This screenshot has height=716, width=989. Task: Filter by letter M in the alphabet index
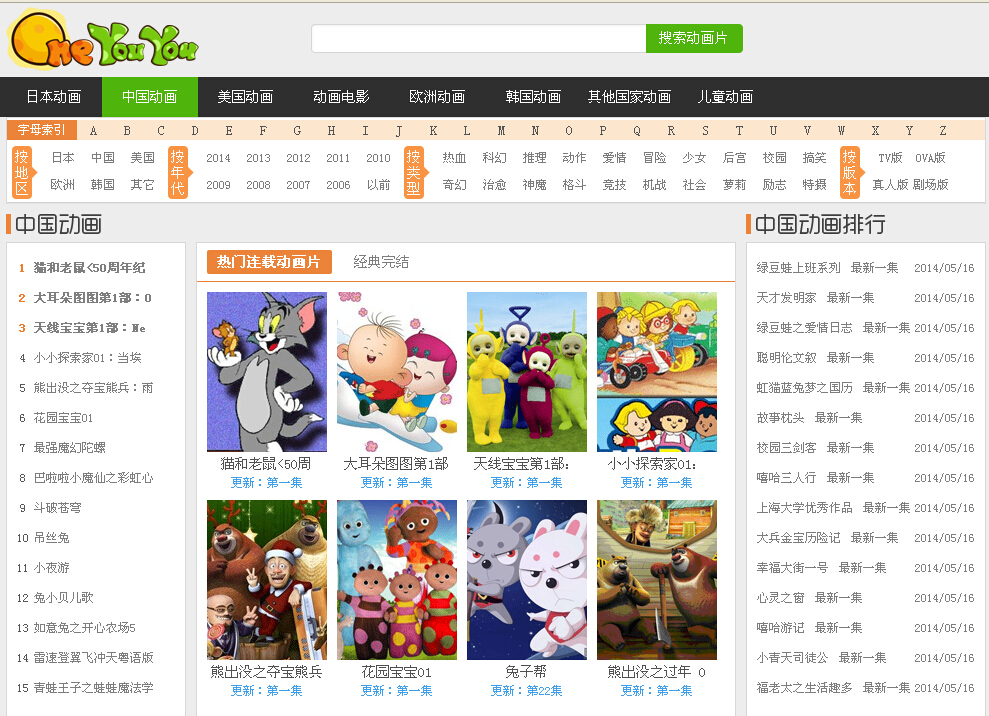[501, 131]
